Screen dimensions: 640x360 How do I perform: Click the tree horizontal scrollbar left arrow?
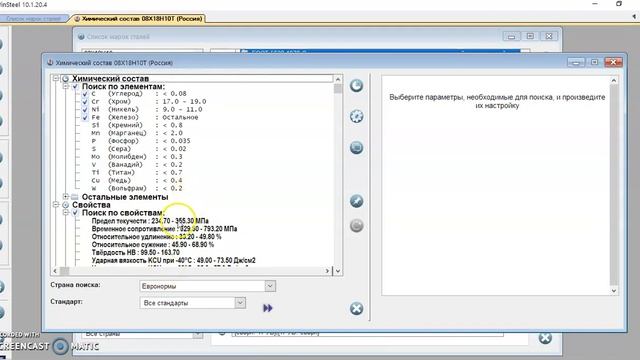tap(56, 271)
